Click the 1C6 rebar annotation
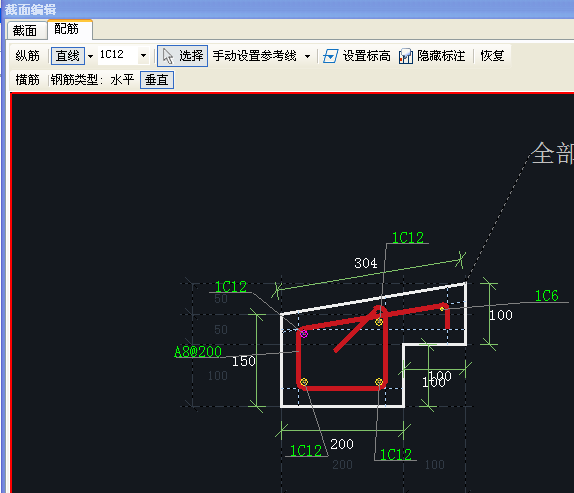574x493 pixels. (547, 296)
